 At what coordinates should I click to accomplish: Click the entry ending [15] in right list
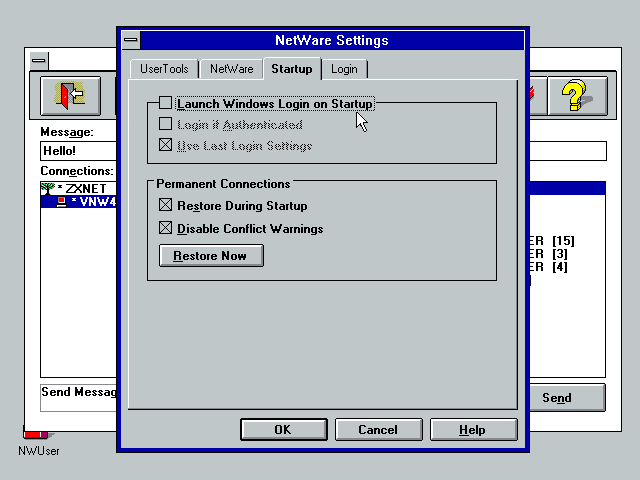pos(552,241)
